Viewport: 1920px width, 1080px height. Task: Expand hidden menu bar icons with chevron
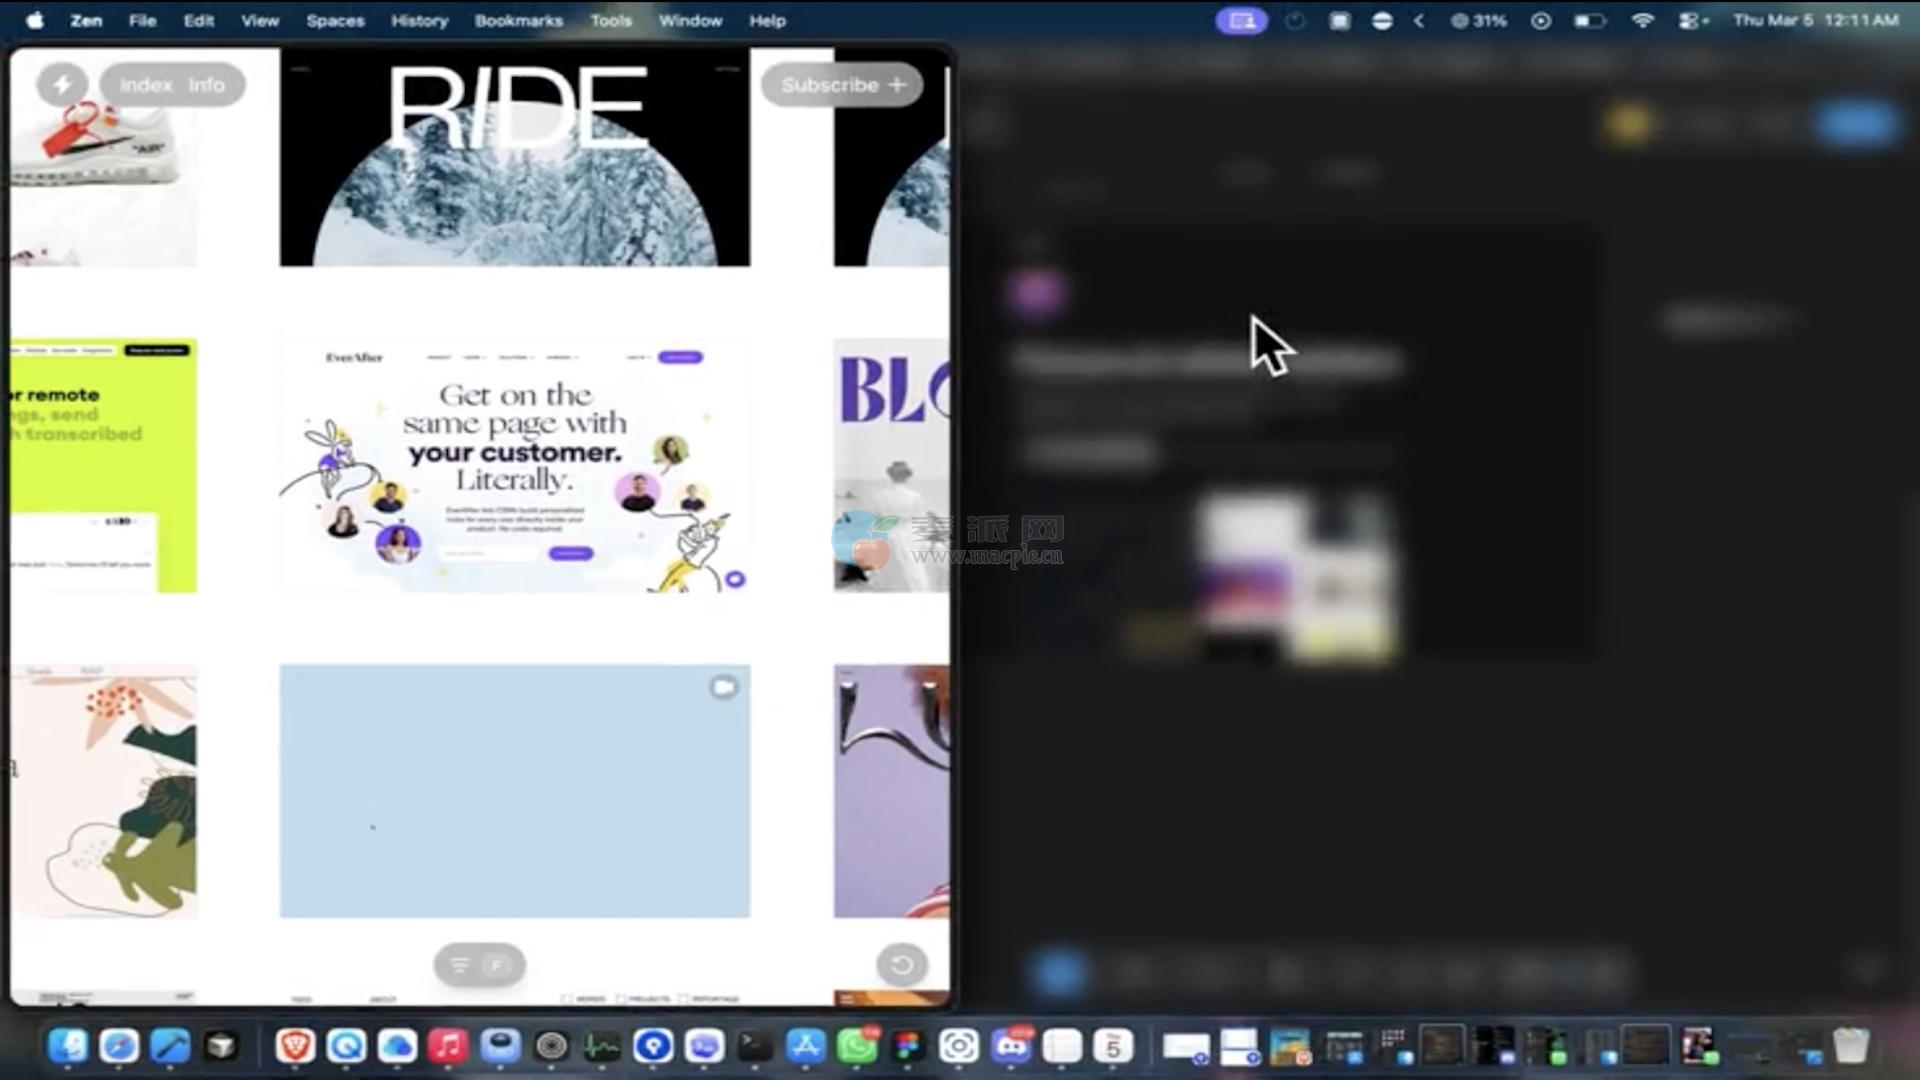point(1419,20)
